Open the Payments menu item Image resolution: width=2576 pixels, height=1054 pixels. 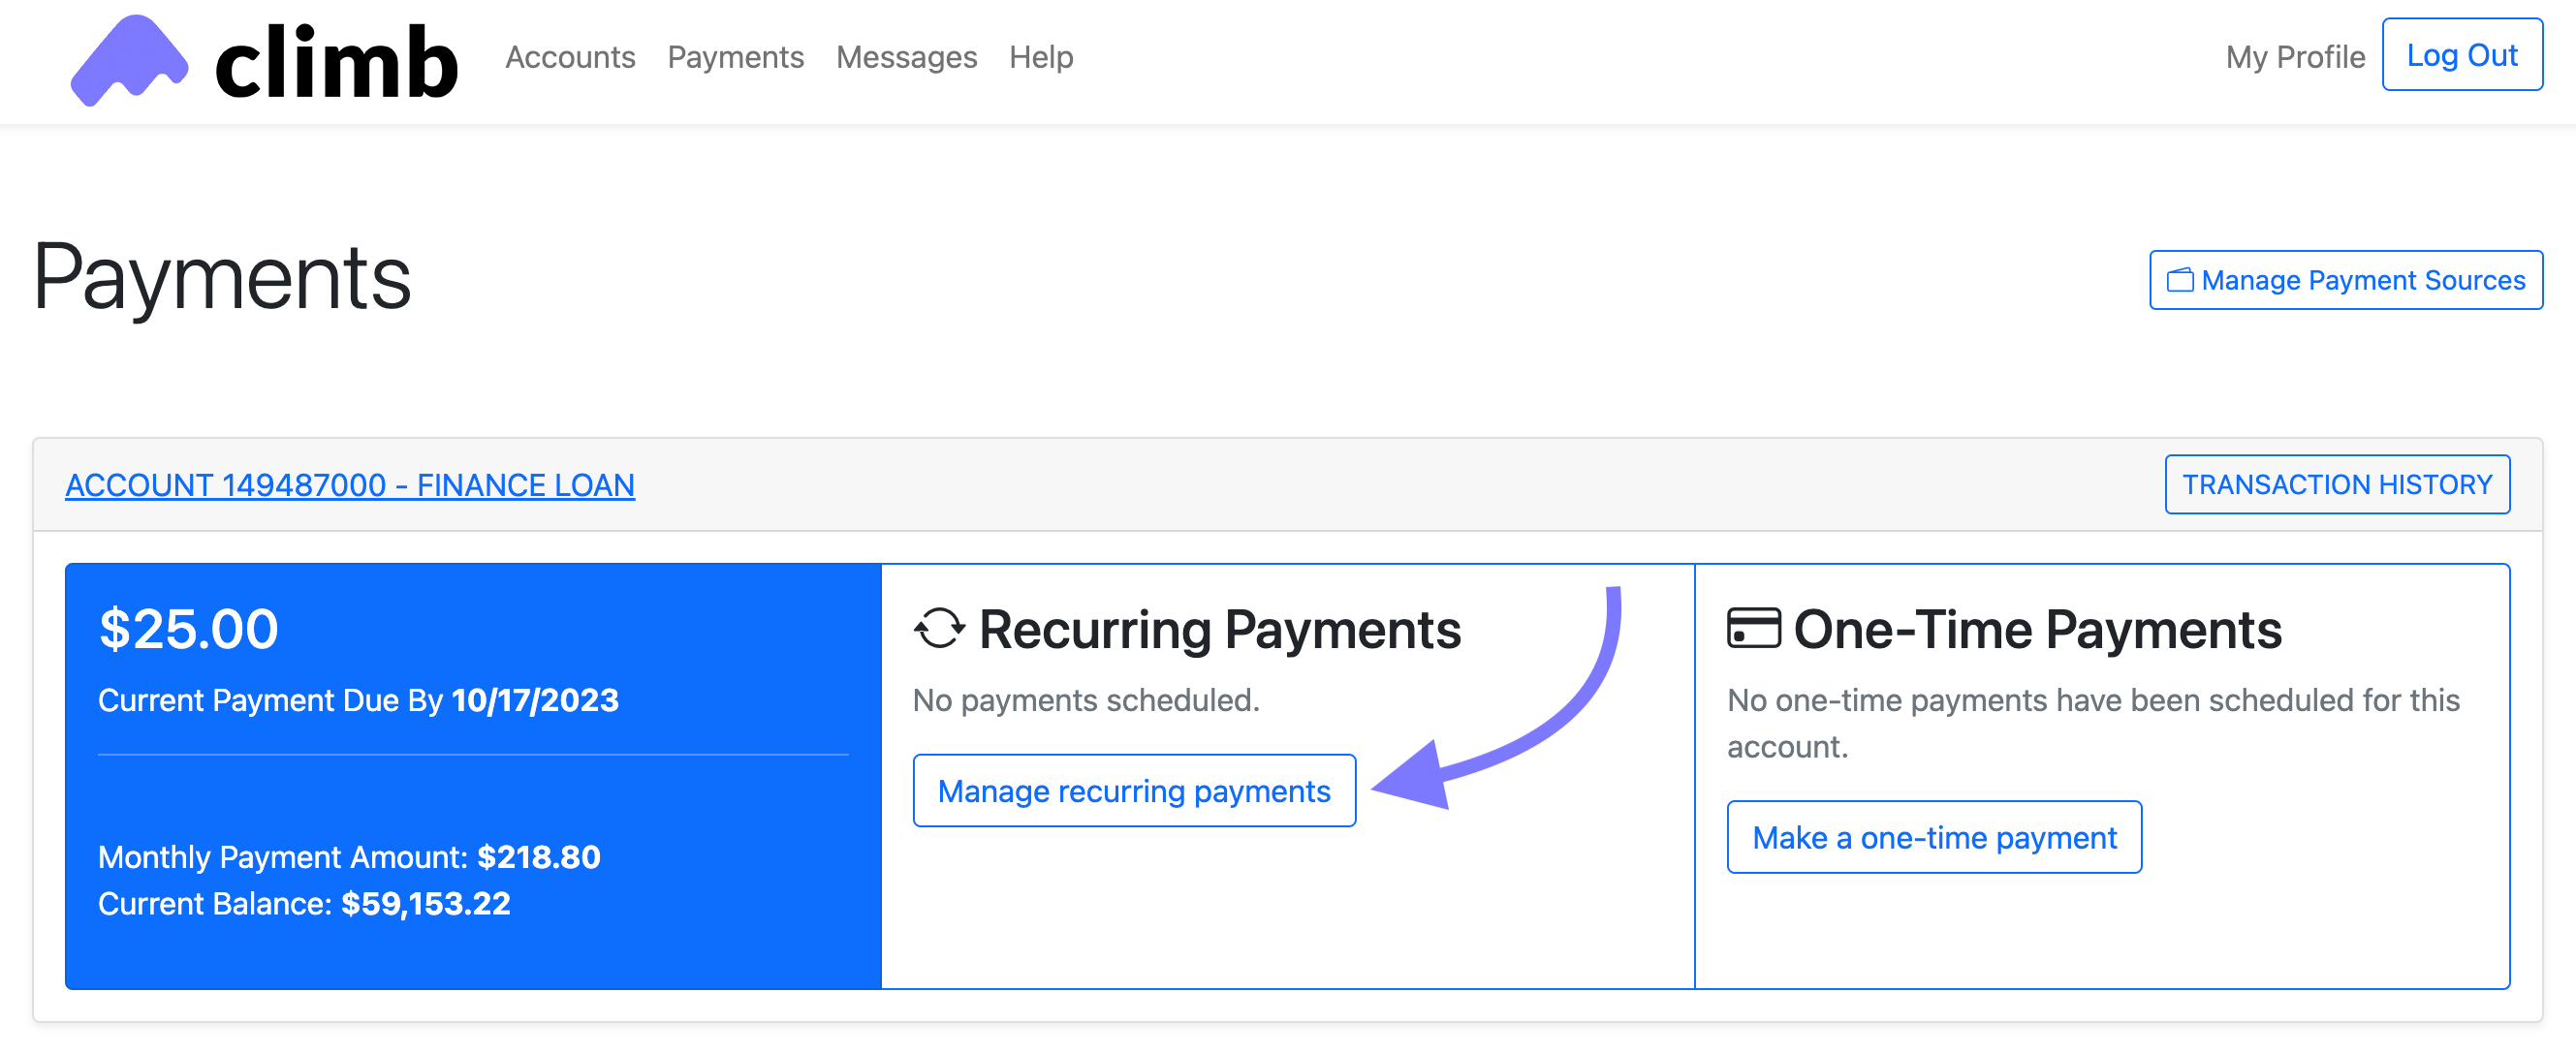point(736,57)
